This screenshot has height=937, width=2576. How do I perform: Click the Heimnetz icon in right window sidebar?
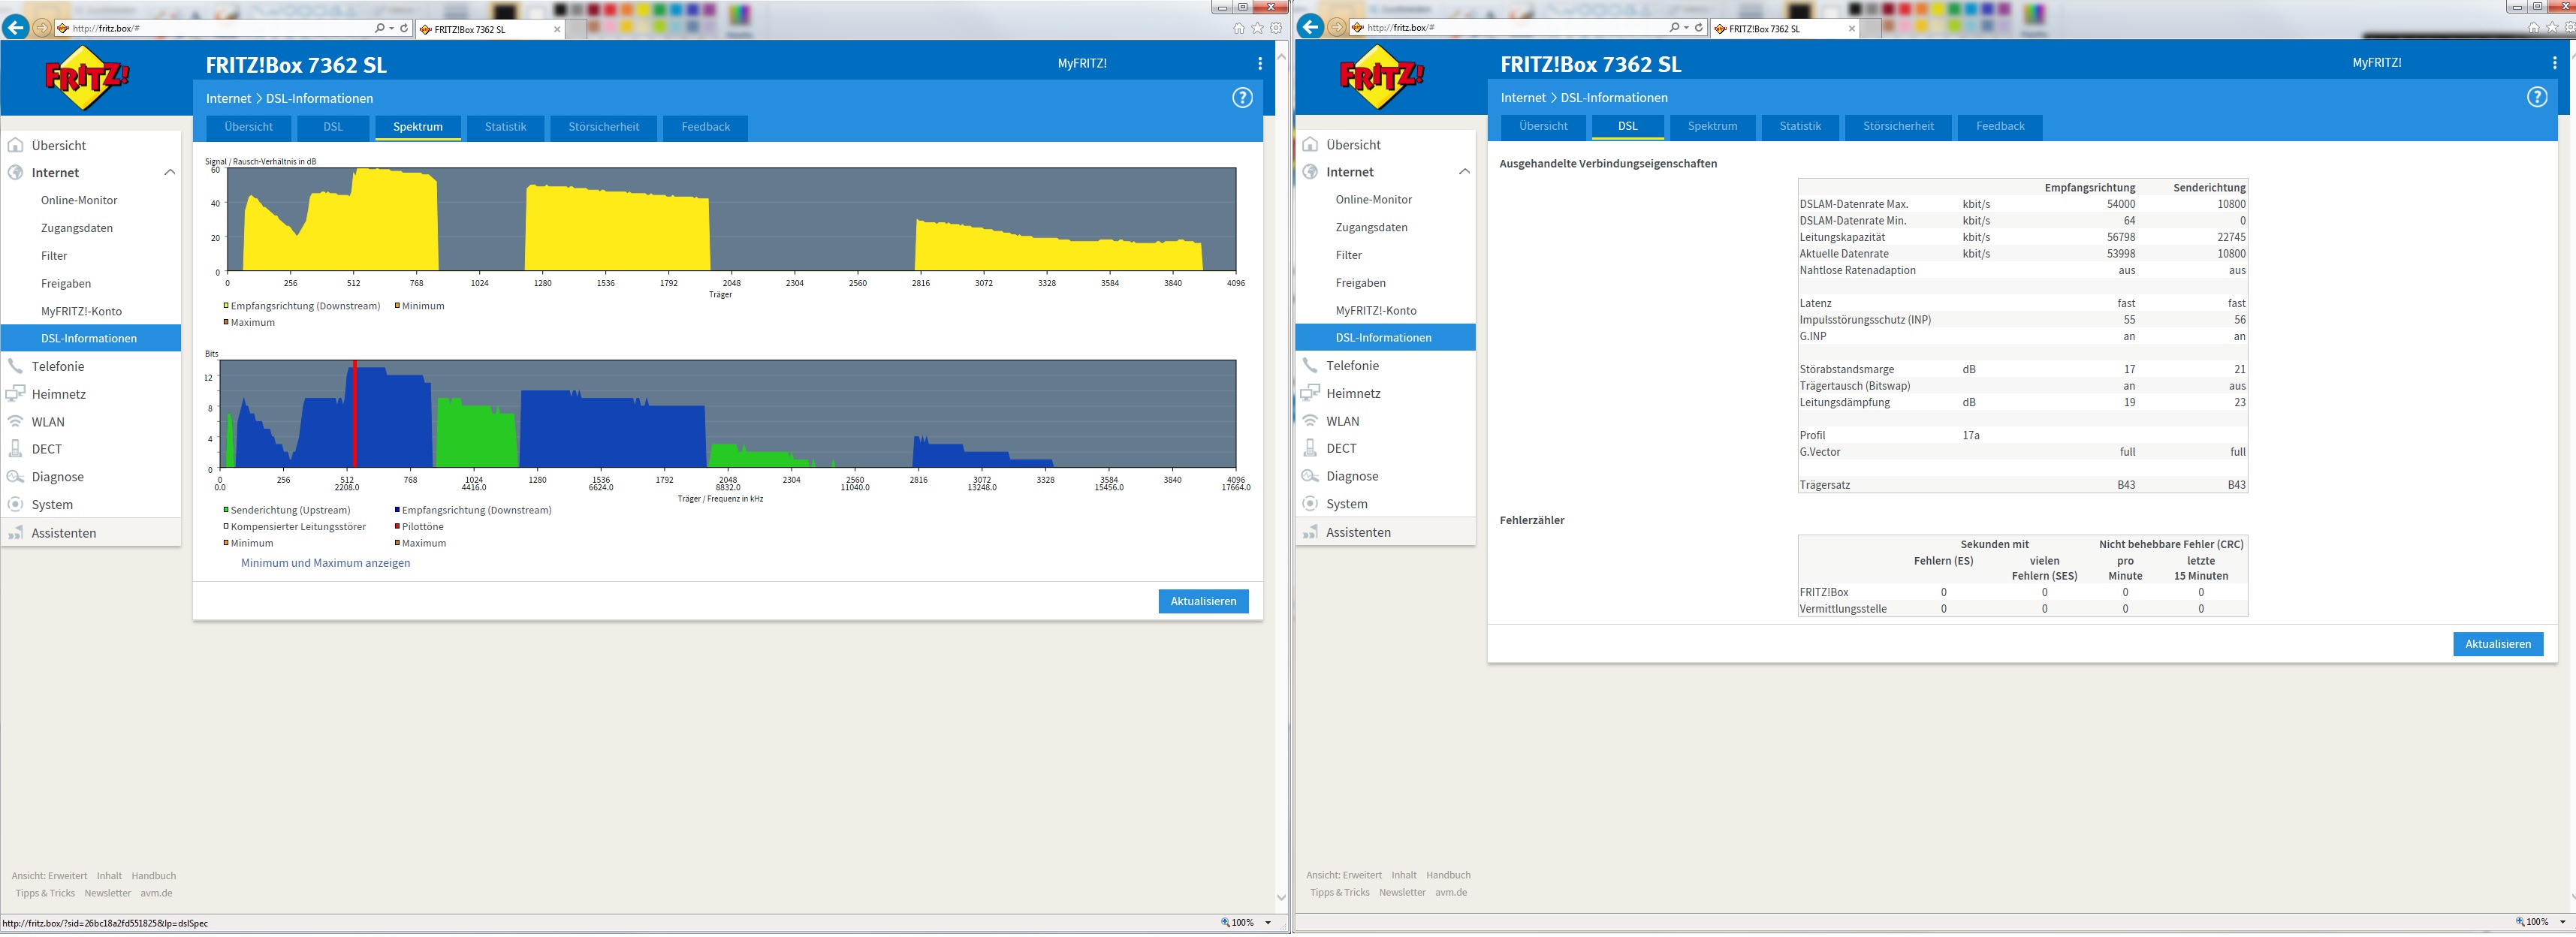(x=1310, y=393)
